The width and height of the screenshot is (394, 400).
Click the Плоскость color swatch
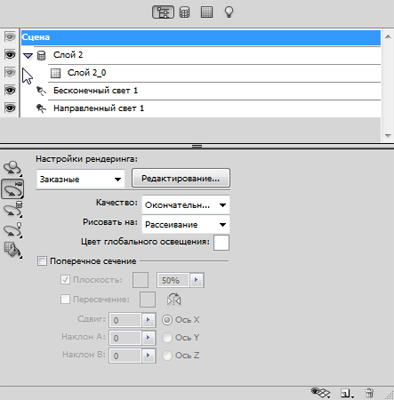click(x=141, y=280)
